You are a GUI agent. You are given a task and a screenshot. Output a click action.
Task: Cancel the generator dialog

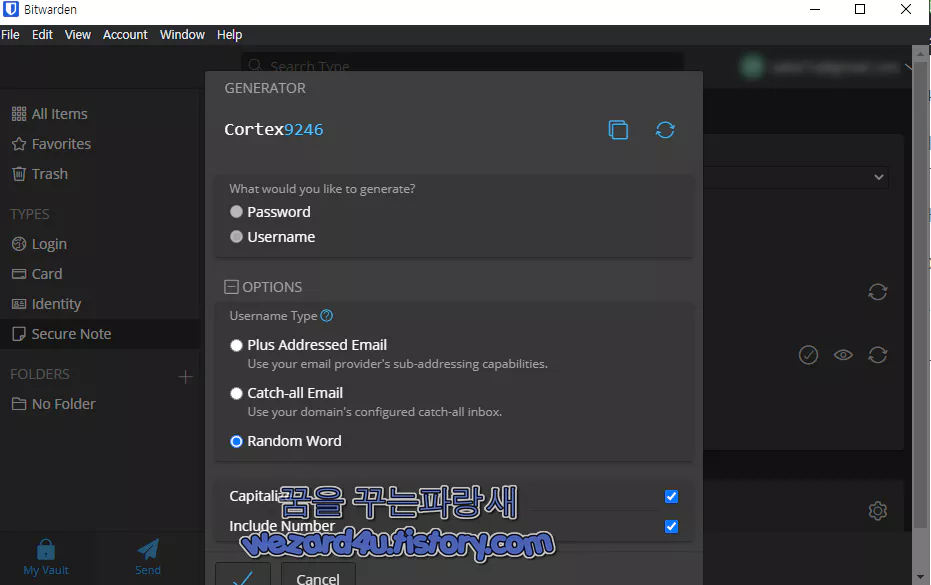(318, 575)
